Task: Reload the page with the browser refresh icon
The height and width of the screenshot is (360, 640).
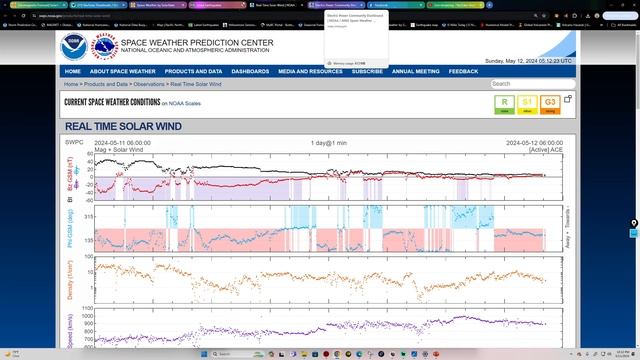Action: (x=23, y=16)
